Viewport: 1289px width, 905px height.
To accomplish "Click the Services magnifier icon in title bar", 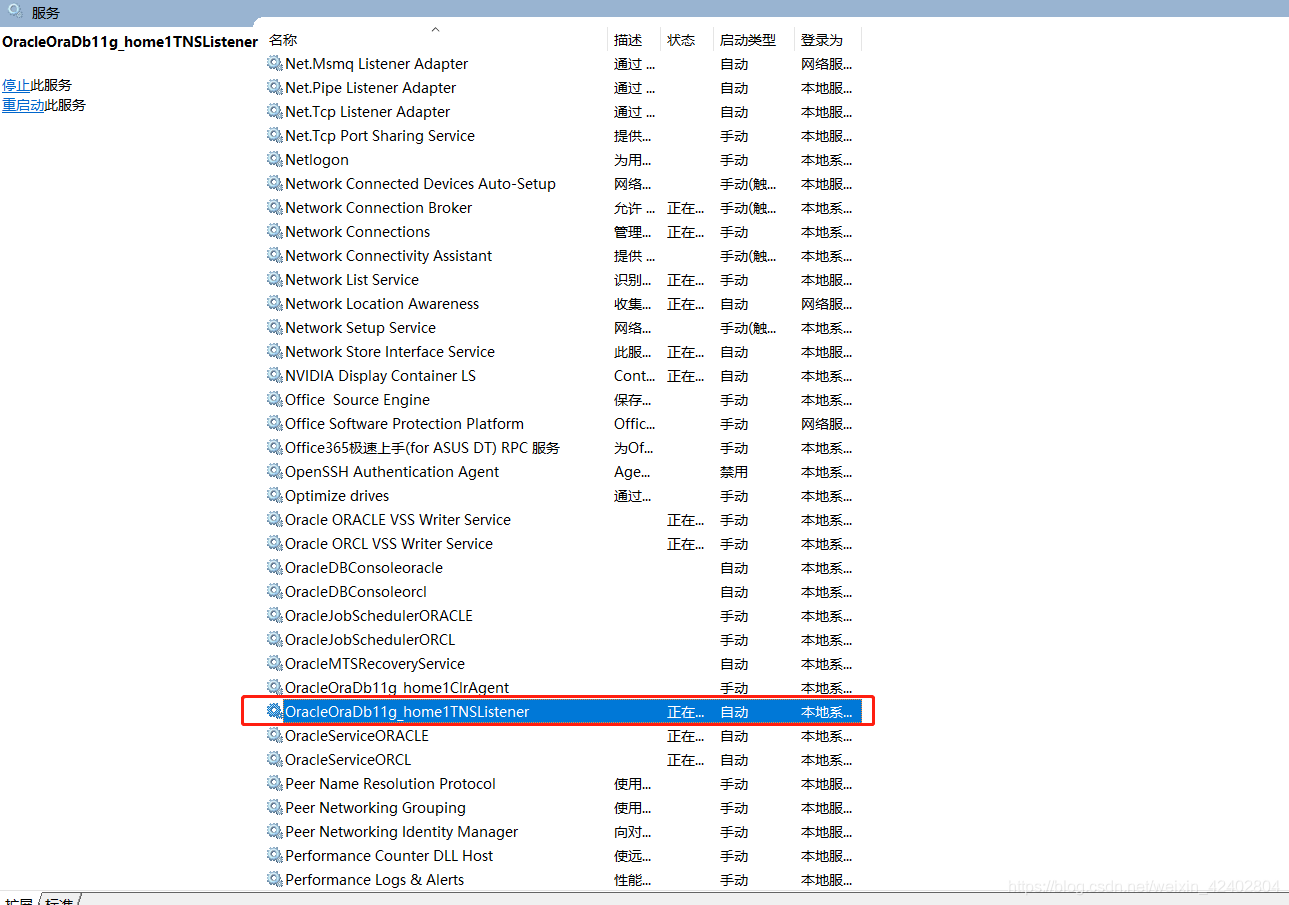I will pos(16,12).
